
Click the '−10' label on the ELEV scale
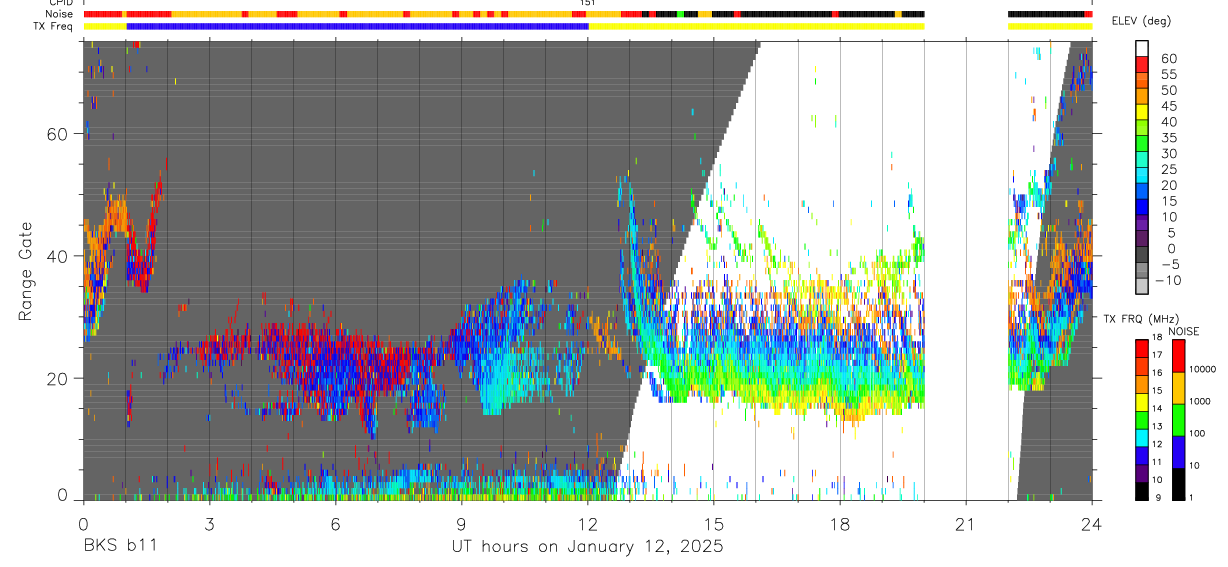(1169, 280)
